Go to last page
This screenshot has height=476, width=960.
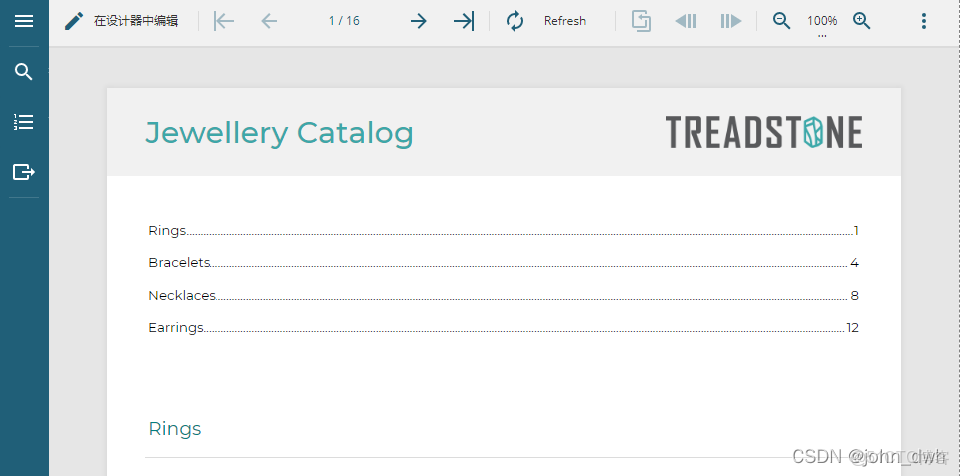tap(464, 21)
